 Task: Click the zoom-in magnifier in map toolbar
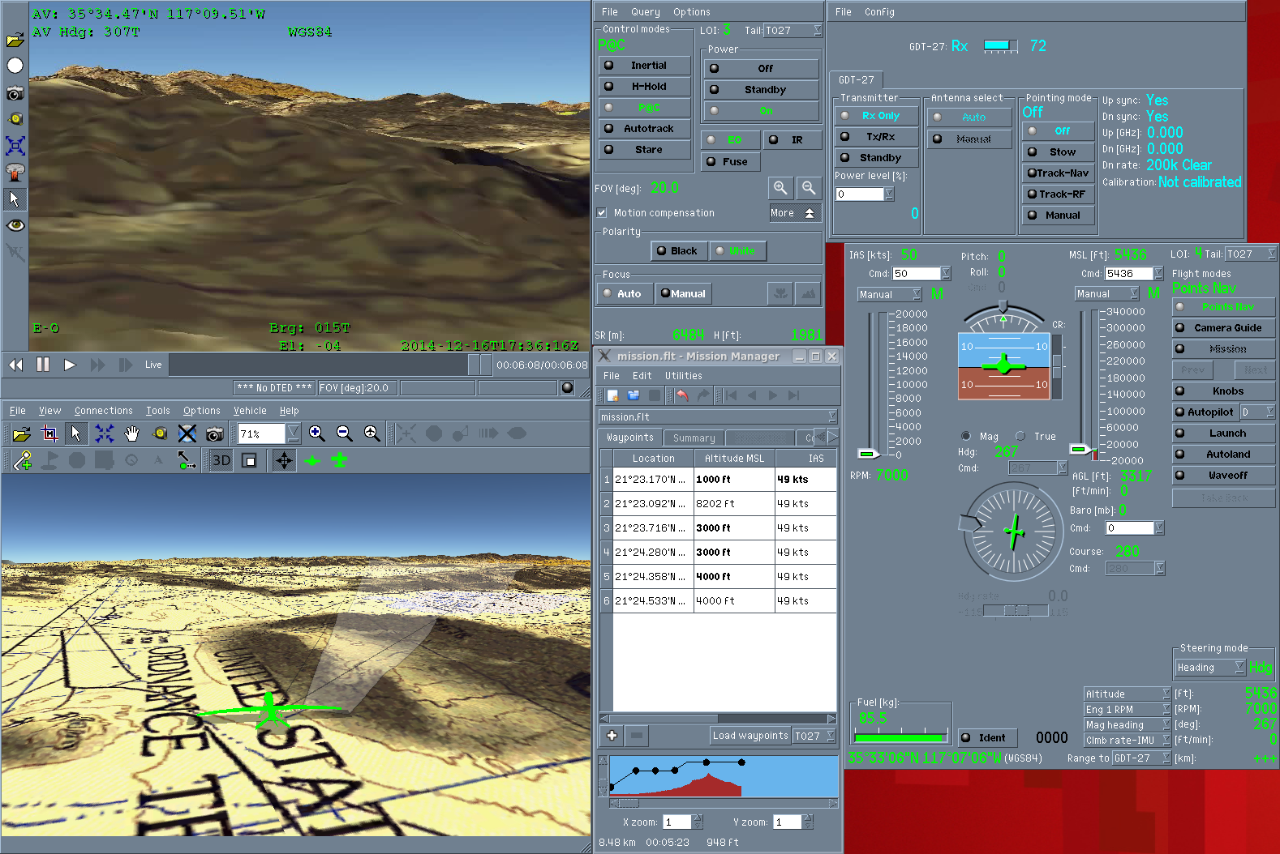coord(317,434)
